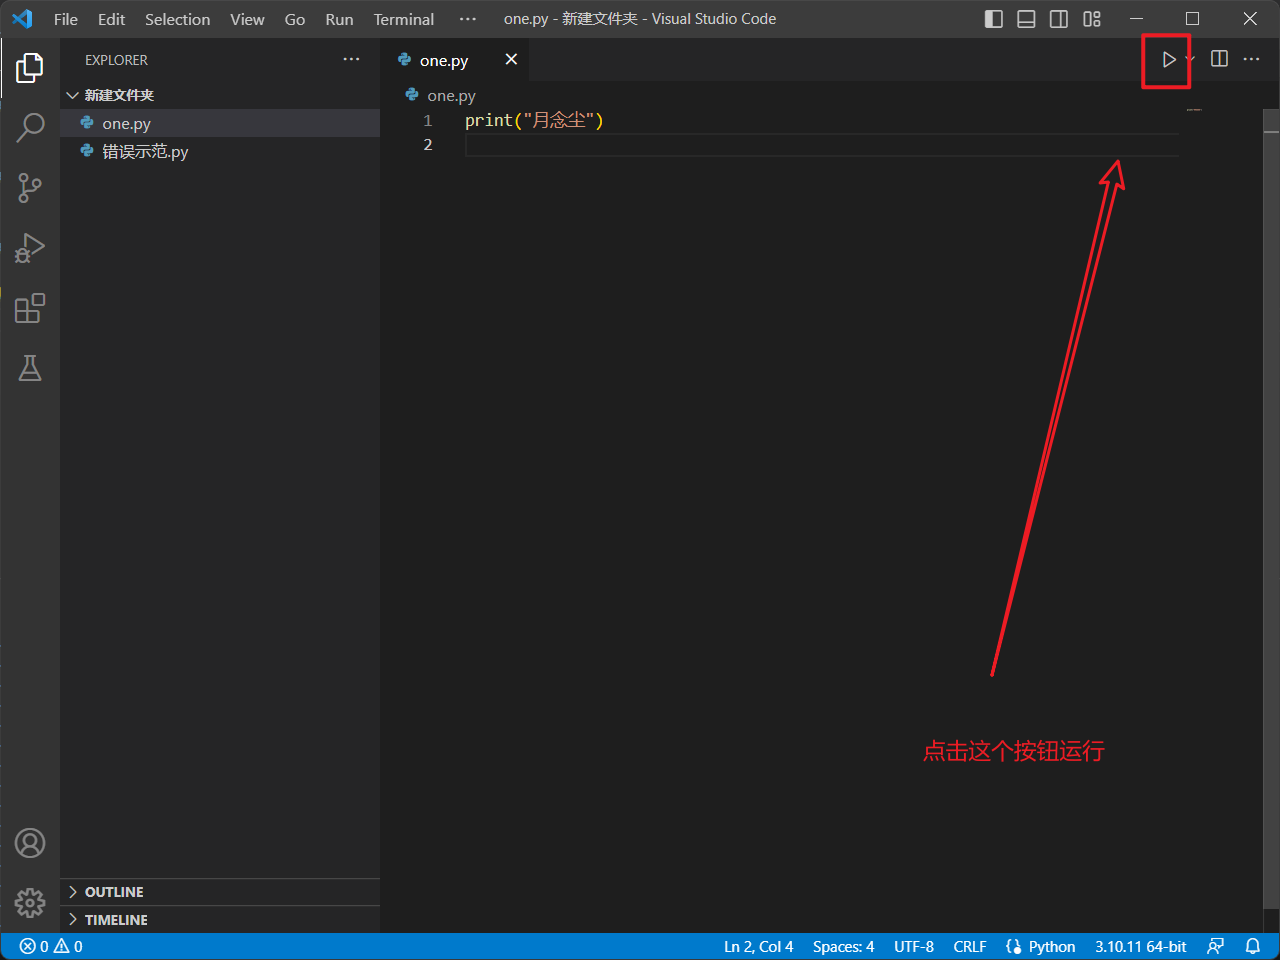Collapse the 新建文件夹 folder
The height and width of the screenshot is (960, 1280).
point(119,95)
